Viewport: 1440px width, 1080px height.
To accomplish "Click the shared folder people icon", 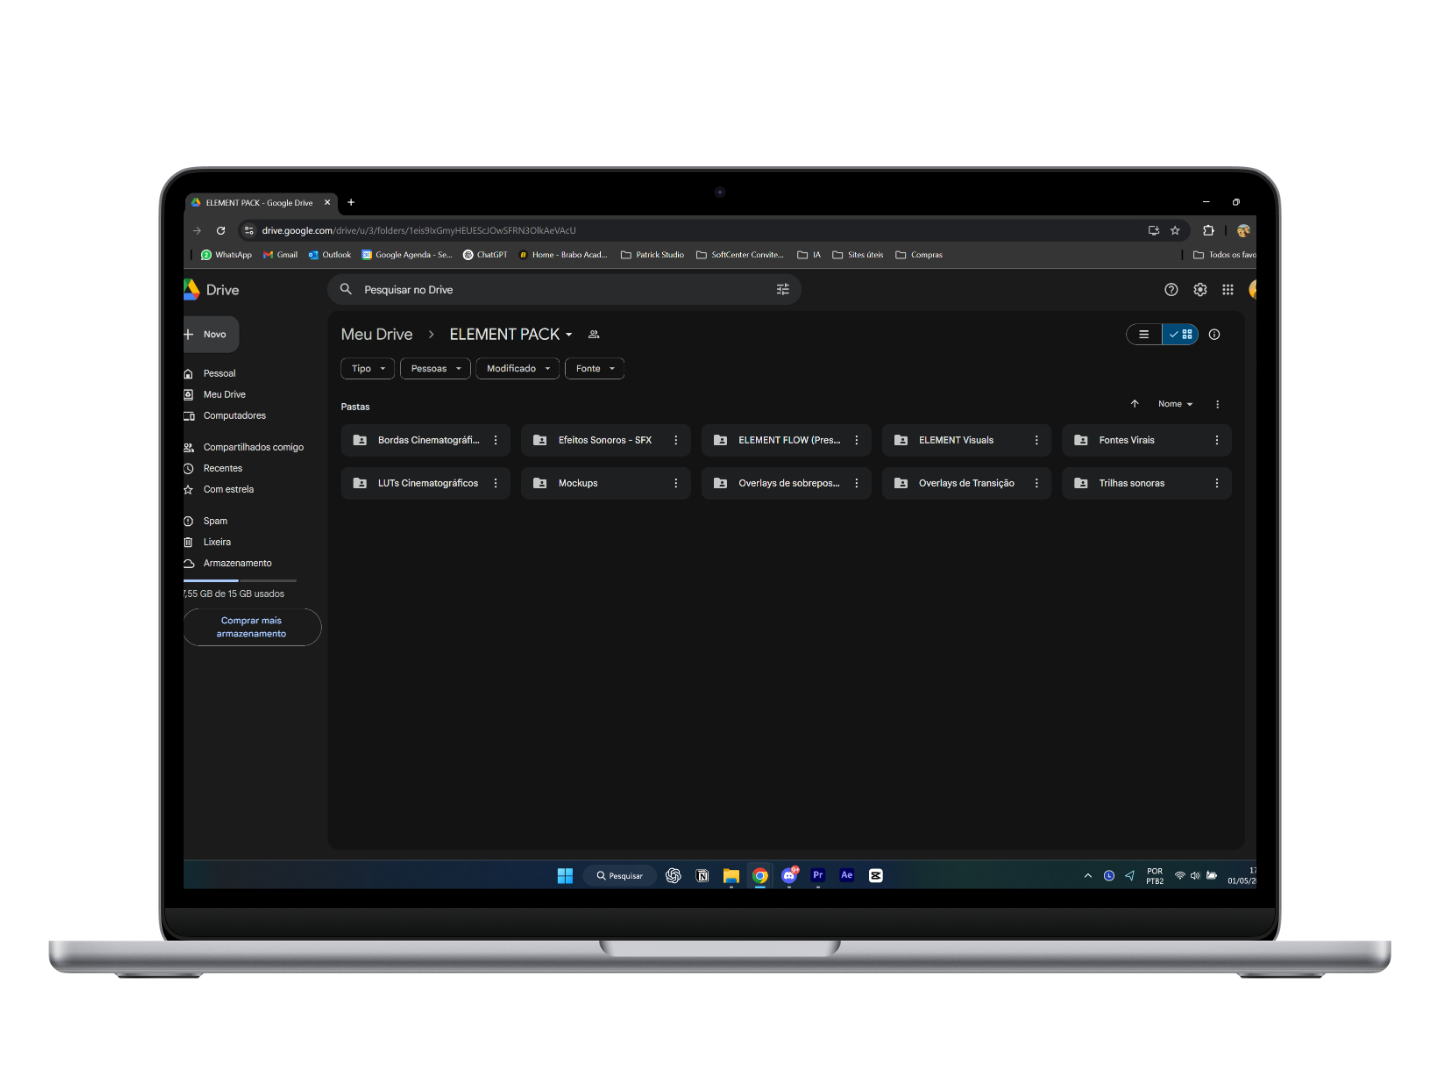I will 594,335.
